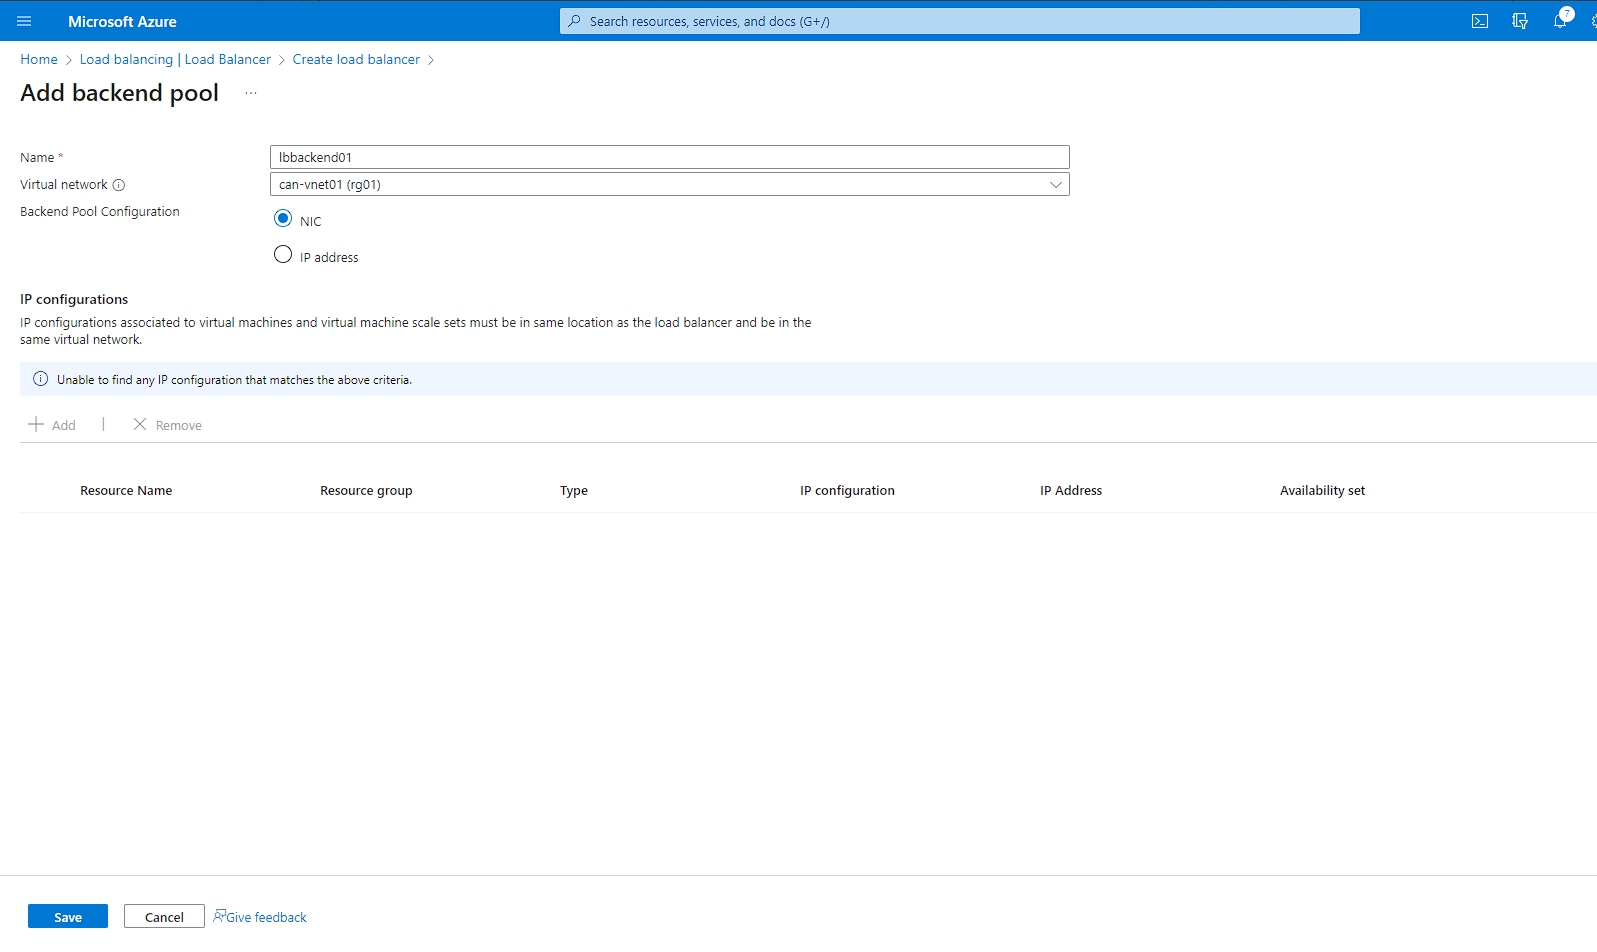Cancel adding the backend pool
This screenshot has width=1597, height=952.
click(164, 917)
